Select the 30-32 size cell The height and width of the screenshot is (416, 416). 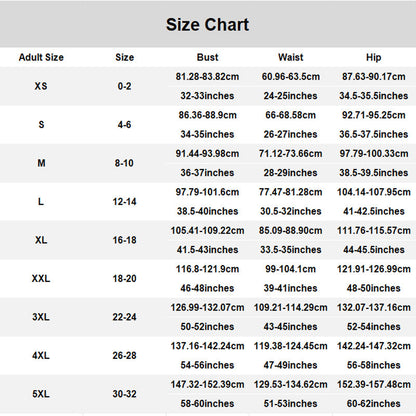tap(124, 394)
